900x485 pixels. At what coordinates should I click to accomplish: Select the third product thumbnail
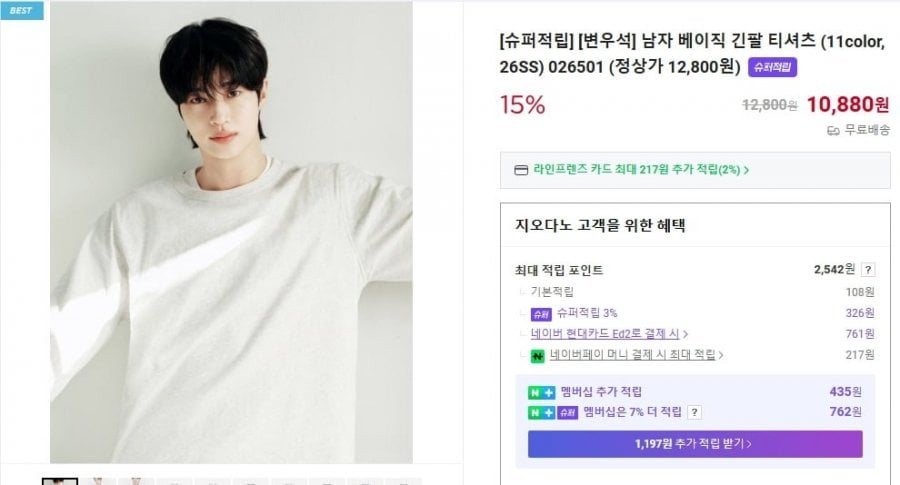(x=135, y=481)
